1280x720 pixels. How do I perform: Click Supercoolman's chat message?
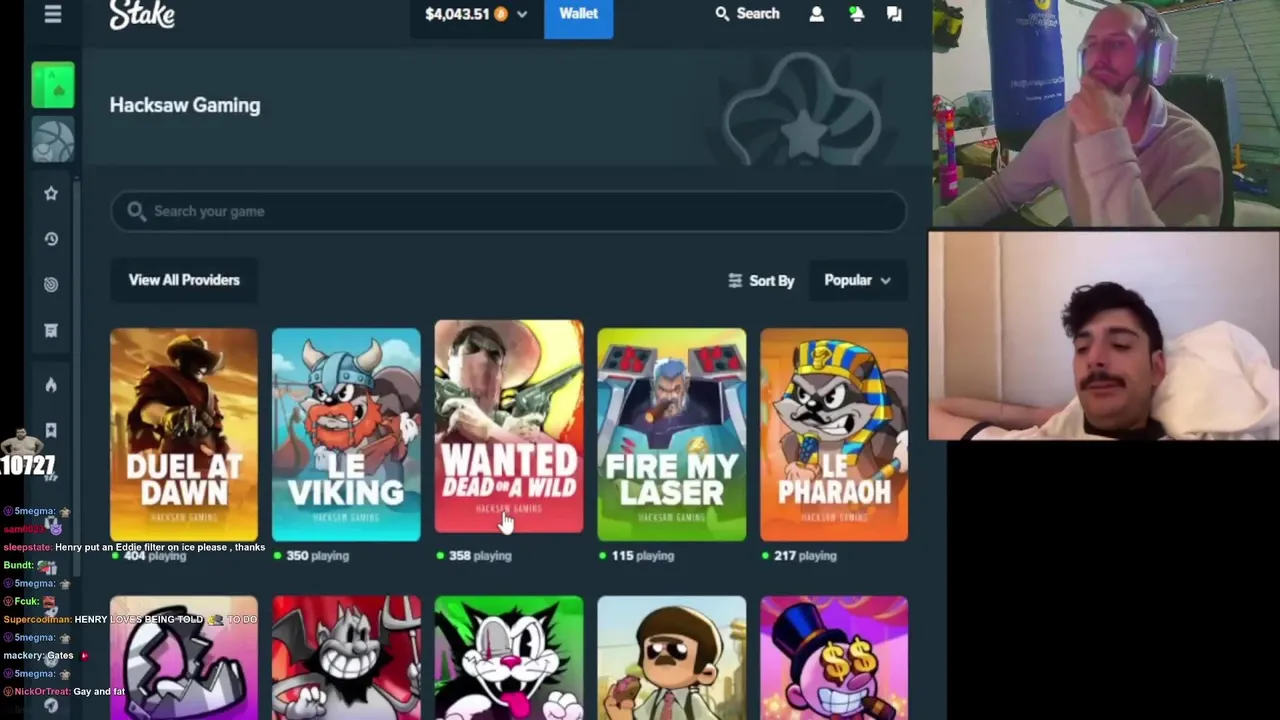point(130,619)
